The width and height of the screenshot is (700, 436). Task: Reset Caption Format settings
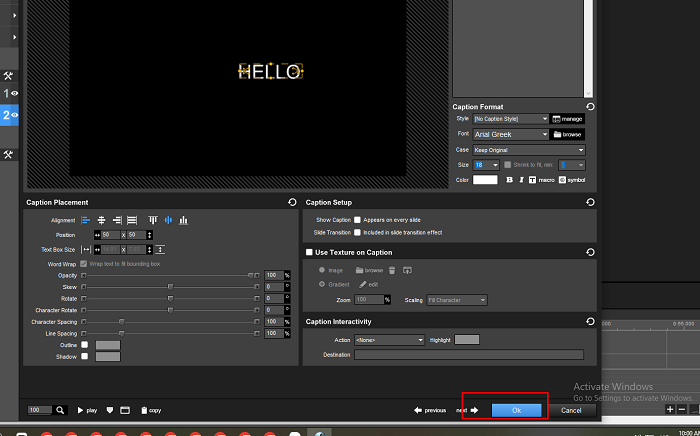[590, 107]
